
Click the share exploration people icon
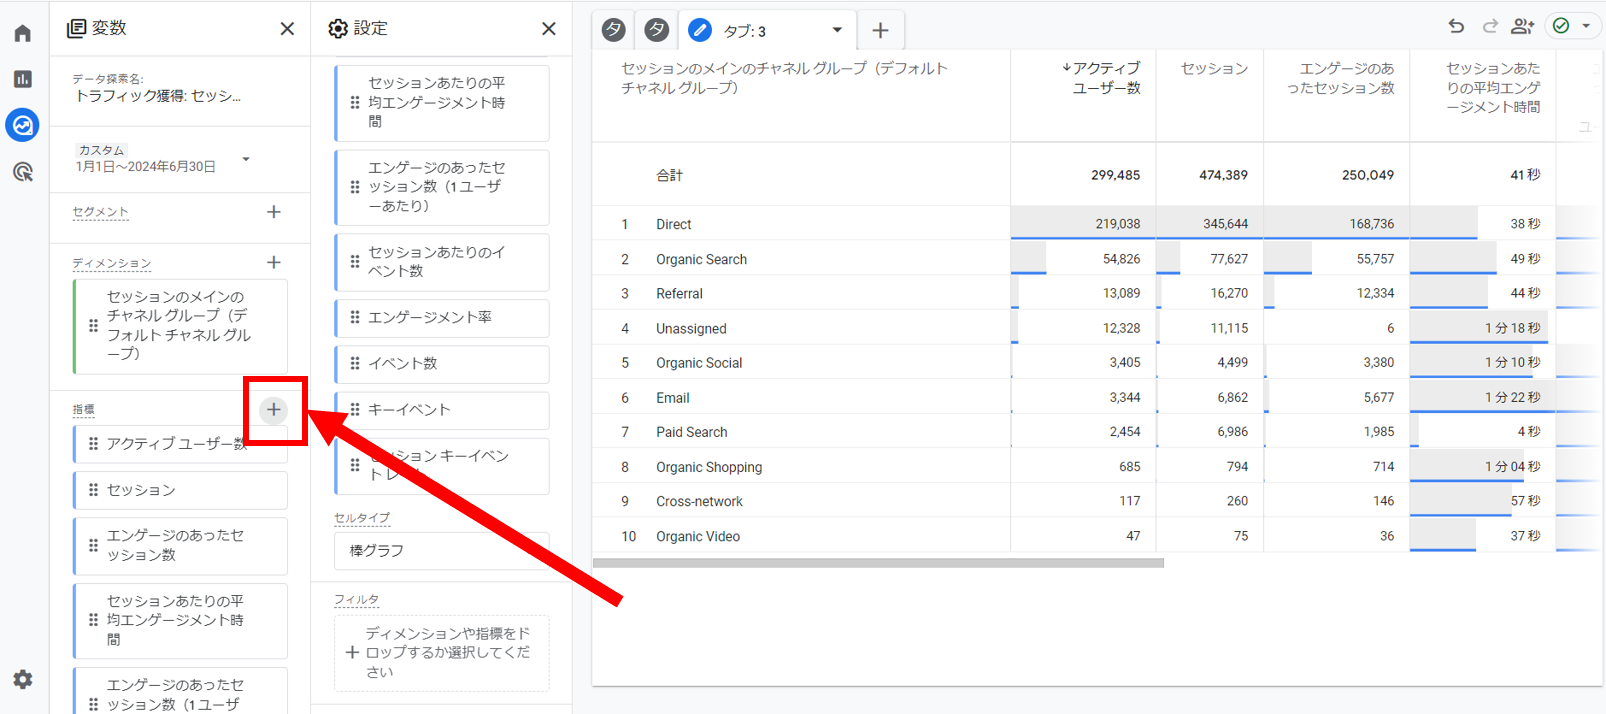1522,27
